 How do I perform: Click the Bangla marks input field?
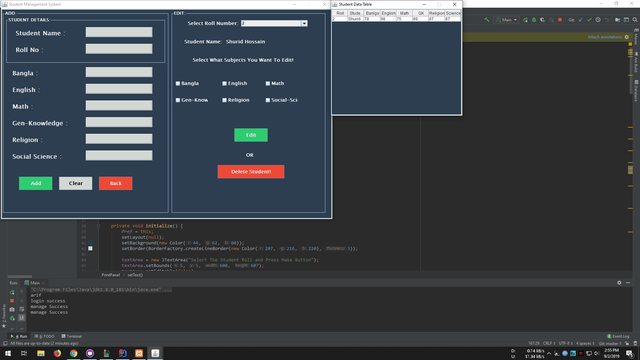(x=119, y=72)
